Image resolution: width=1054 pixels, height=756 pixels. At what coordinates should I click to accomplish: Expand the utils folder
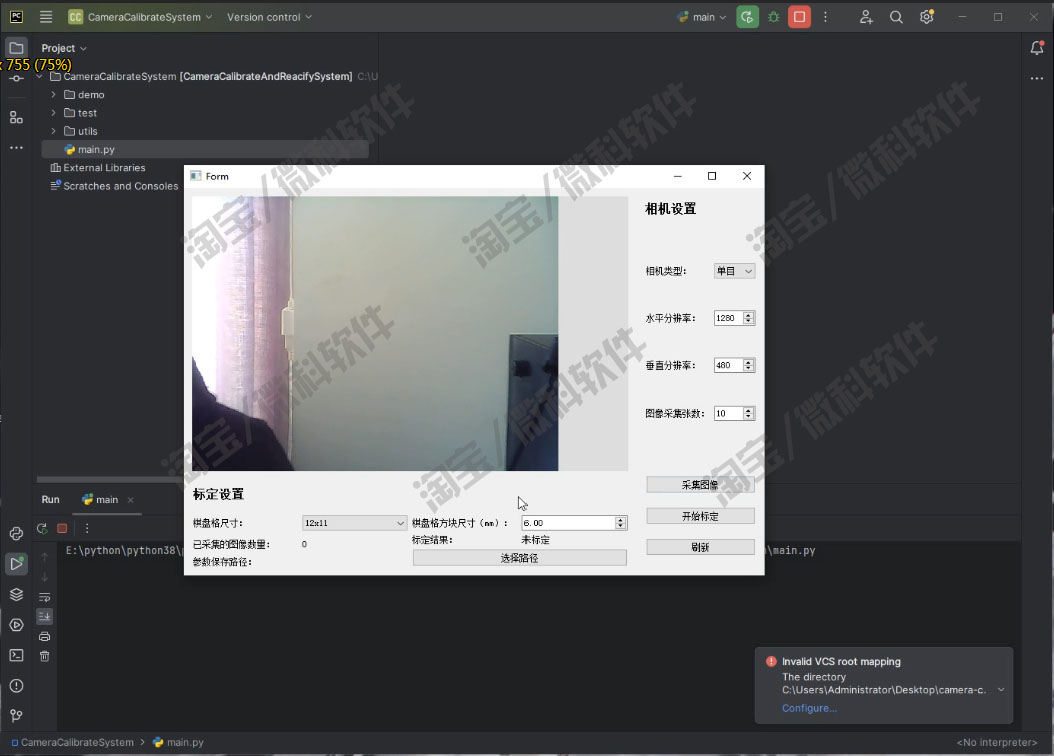(53, 131)
